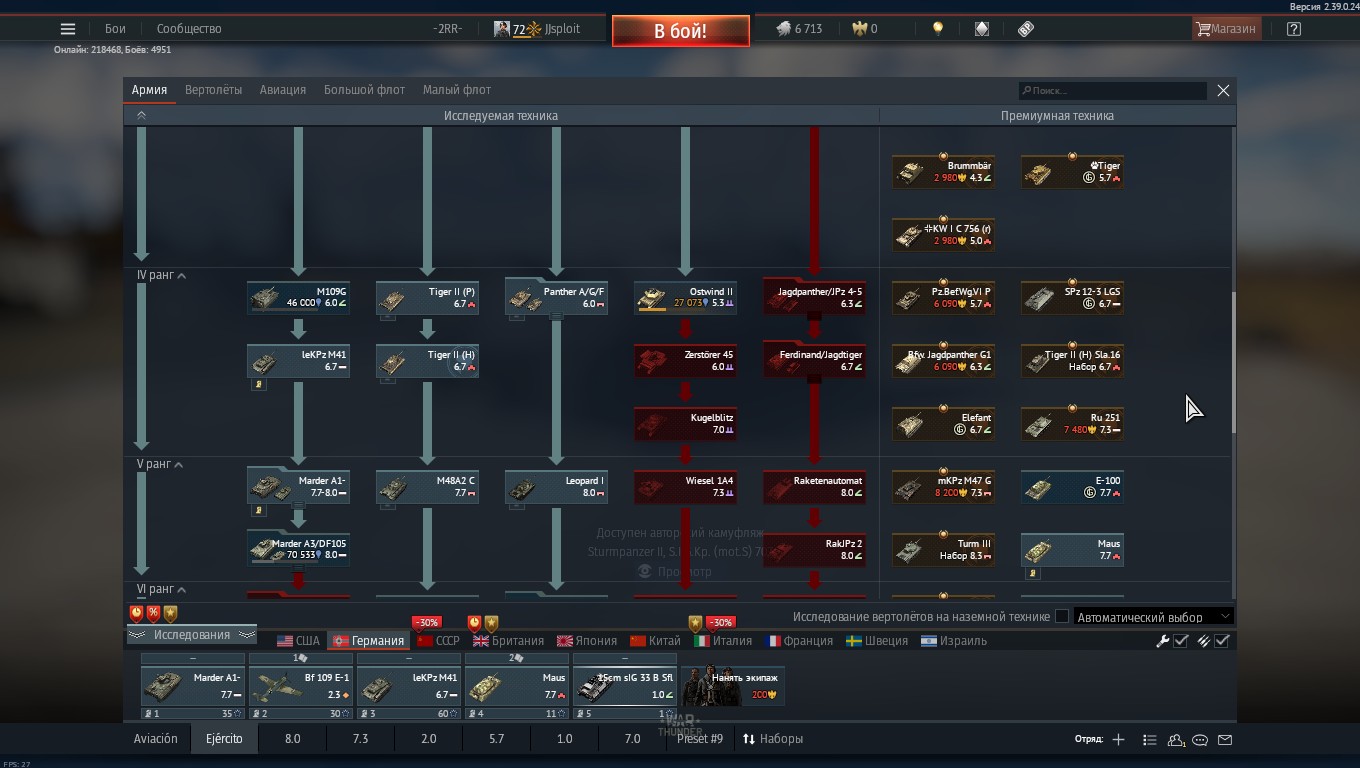Collapse the IV ранг section
Screen dimensions: 1360x768
click(x=181, y=276)
